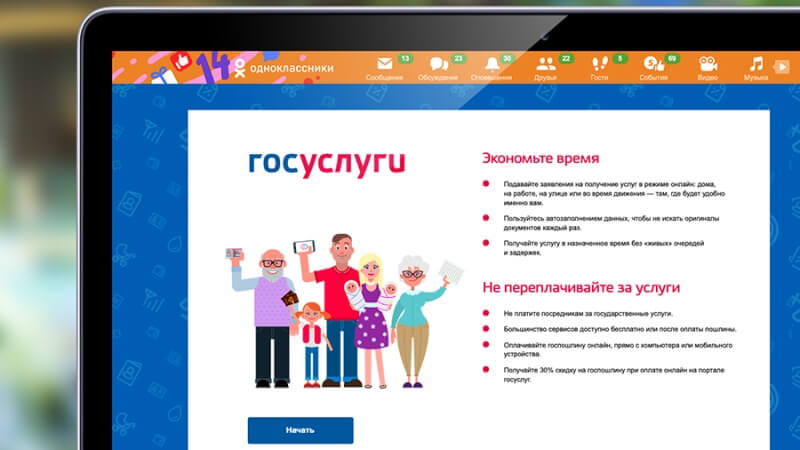Click the Друзья label text

coord(545,78)
